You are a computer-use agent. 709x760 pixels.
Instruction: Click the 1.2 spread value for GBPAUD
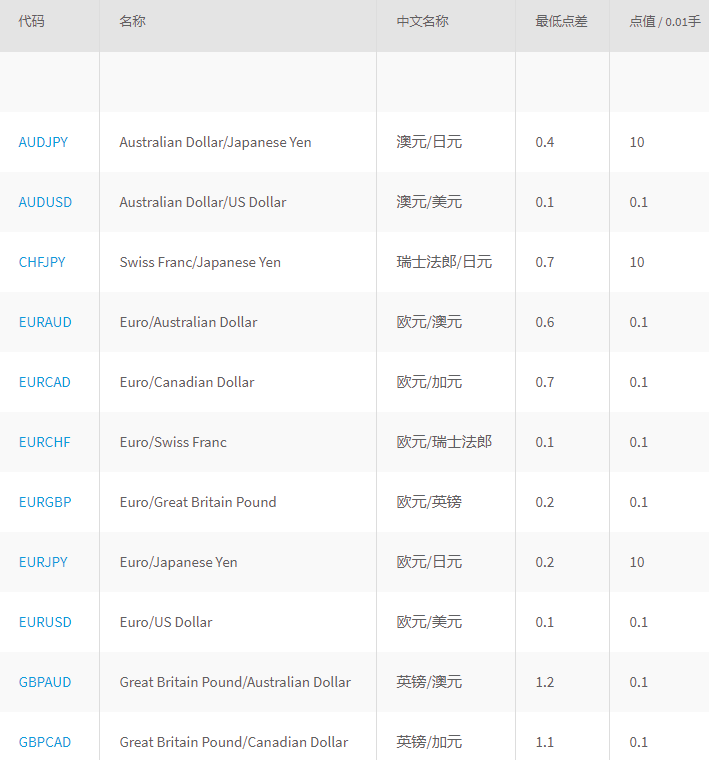pos(545,682)
